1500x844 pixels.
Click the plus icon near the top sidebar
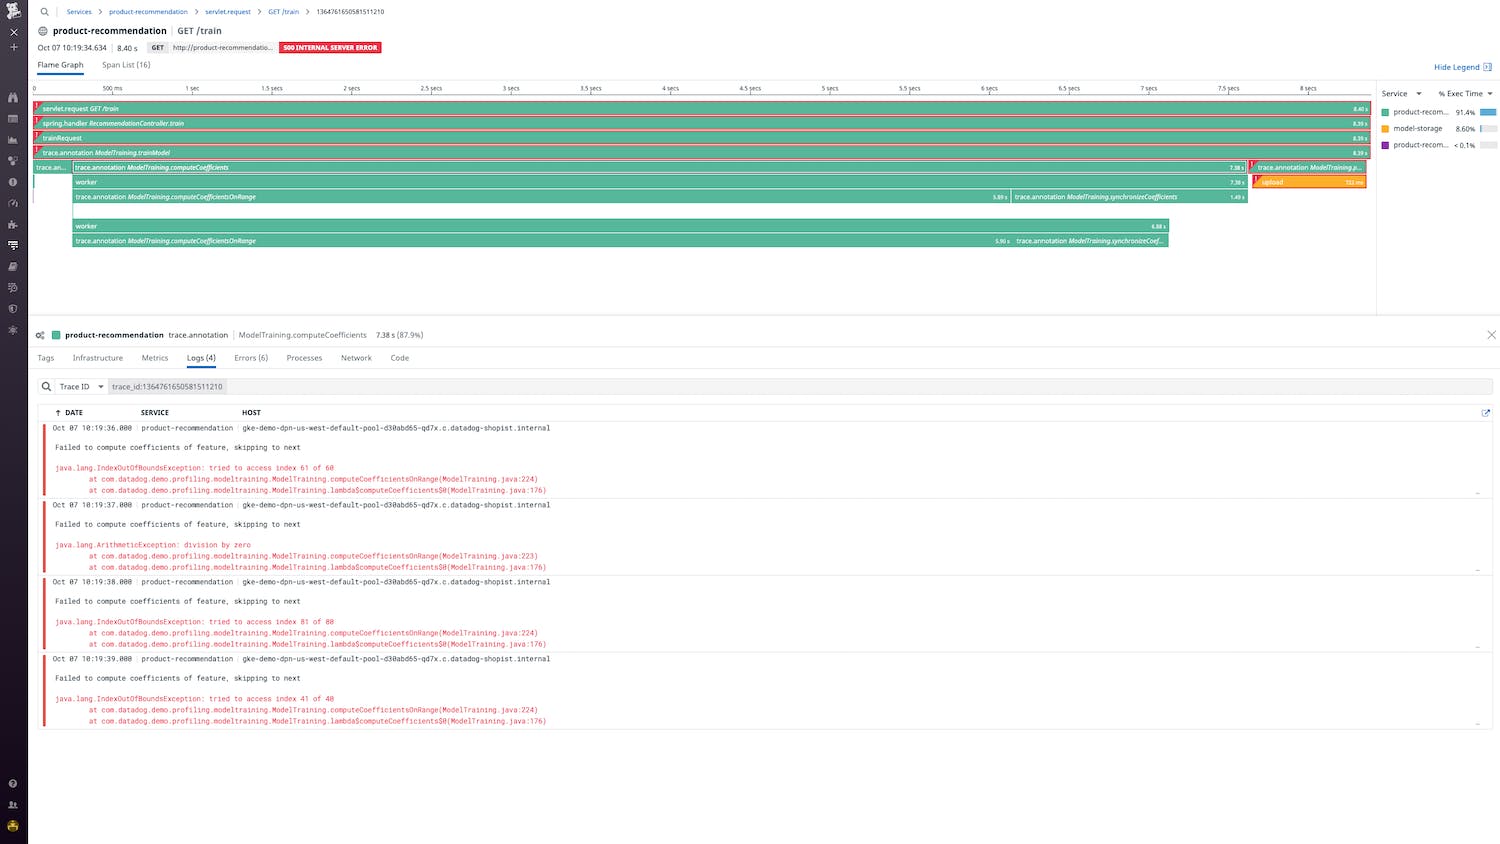[x=13, y=47]
